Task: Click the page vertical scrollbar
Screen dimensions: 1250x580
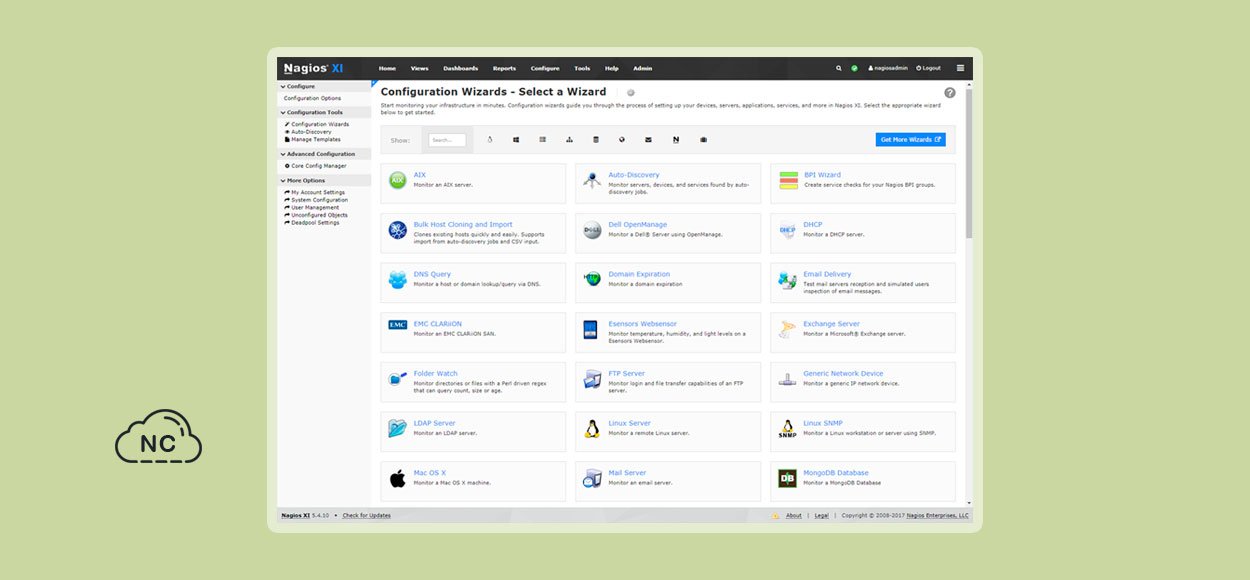Action: coord(969,165)
